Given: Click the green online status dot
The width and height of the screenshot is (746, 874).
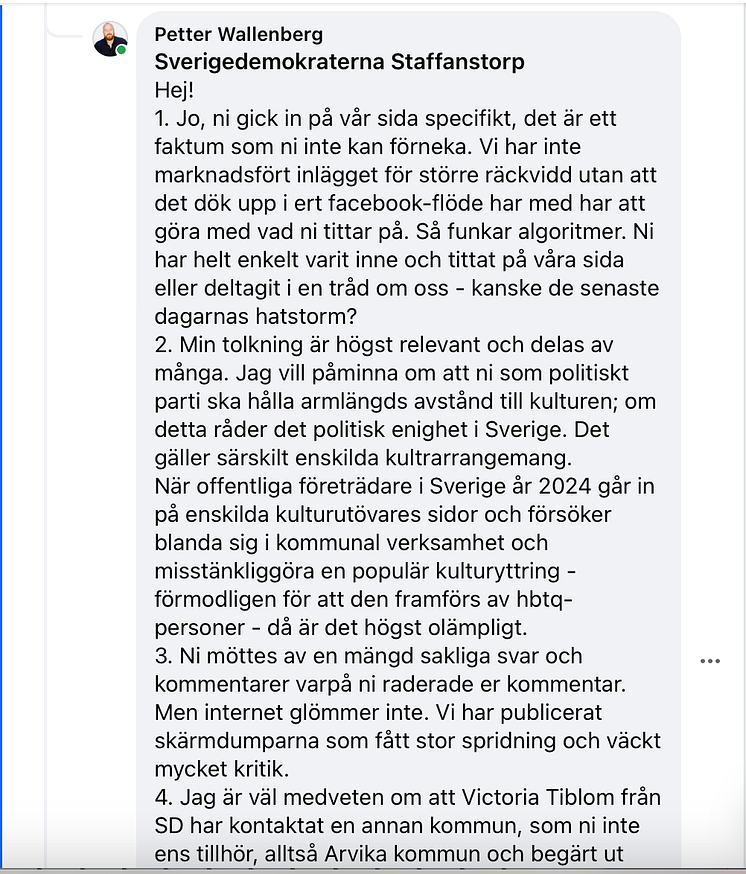Looking at the screenshot, I should tap(122, 50).
